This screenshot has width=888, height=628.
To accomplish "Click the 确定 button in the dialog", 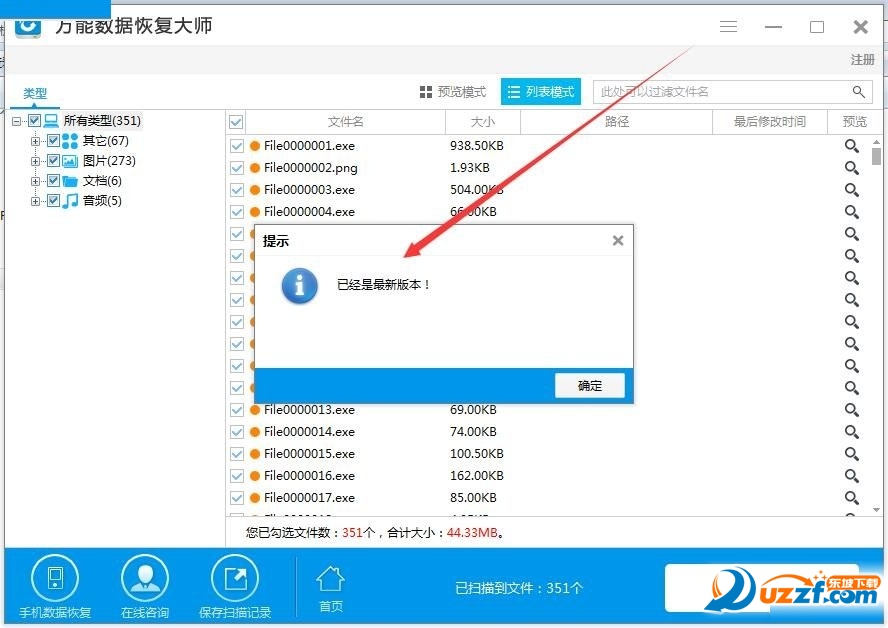I will coord(590,385).
